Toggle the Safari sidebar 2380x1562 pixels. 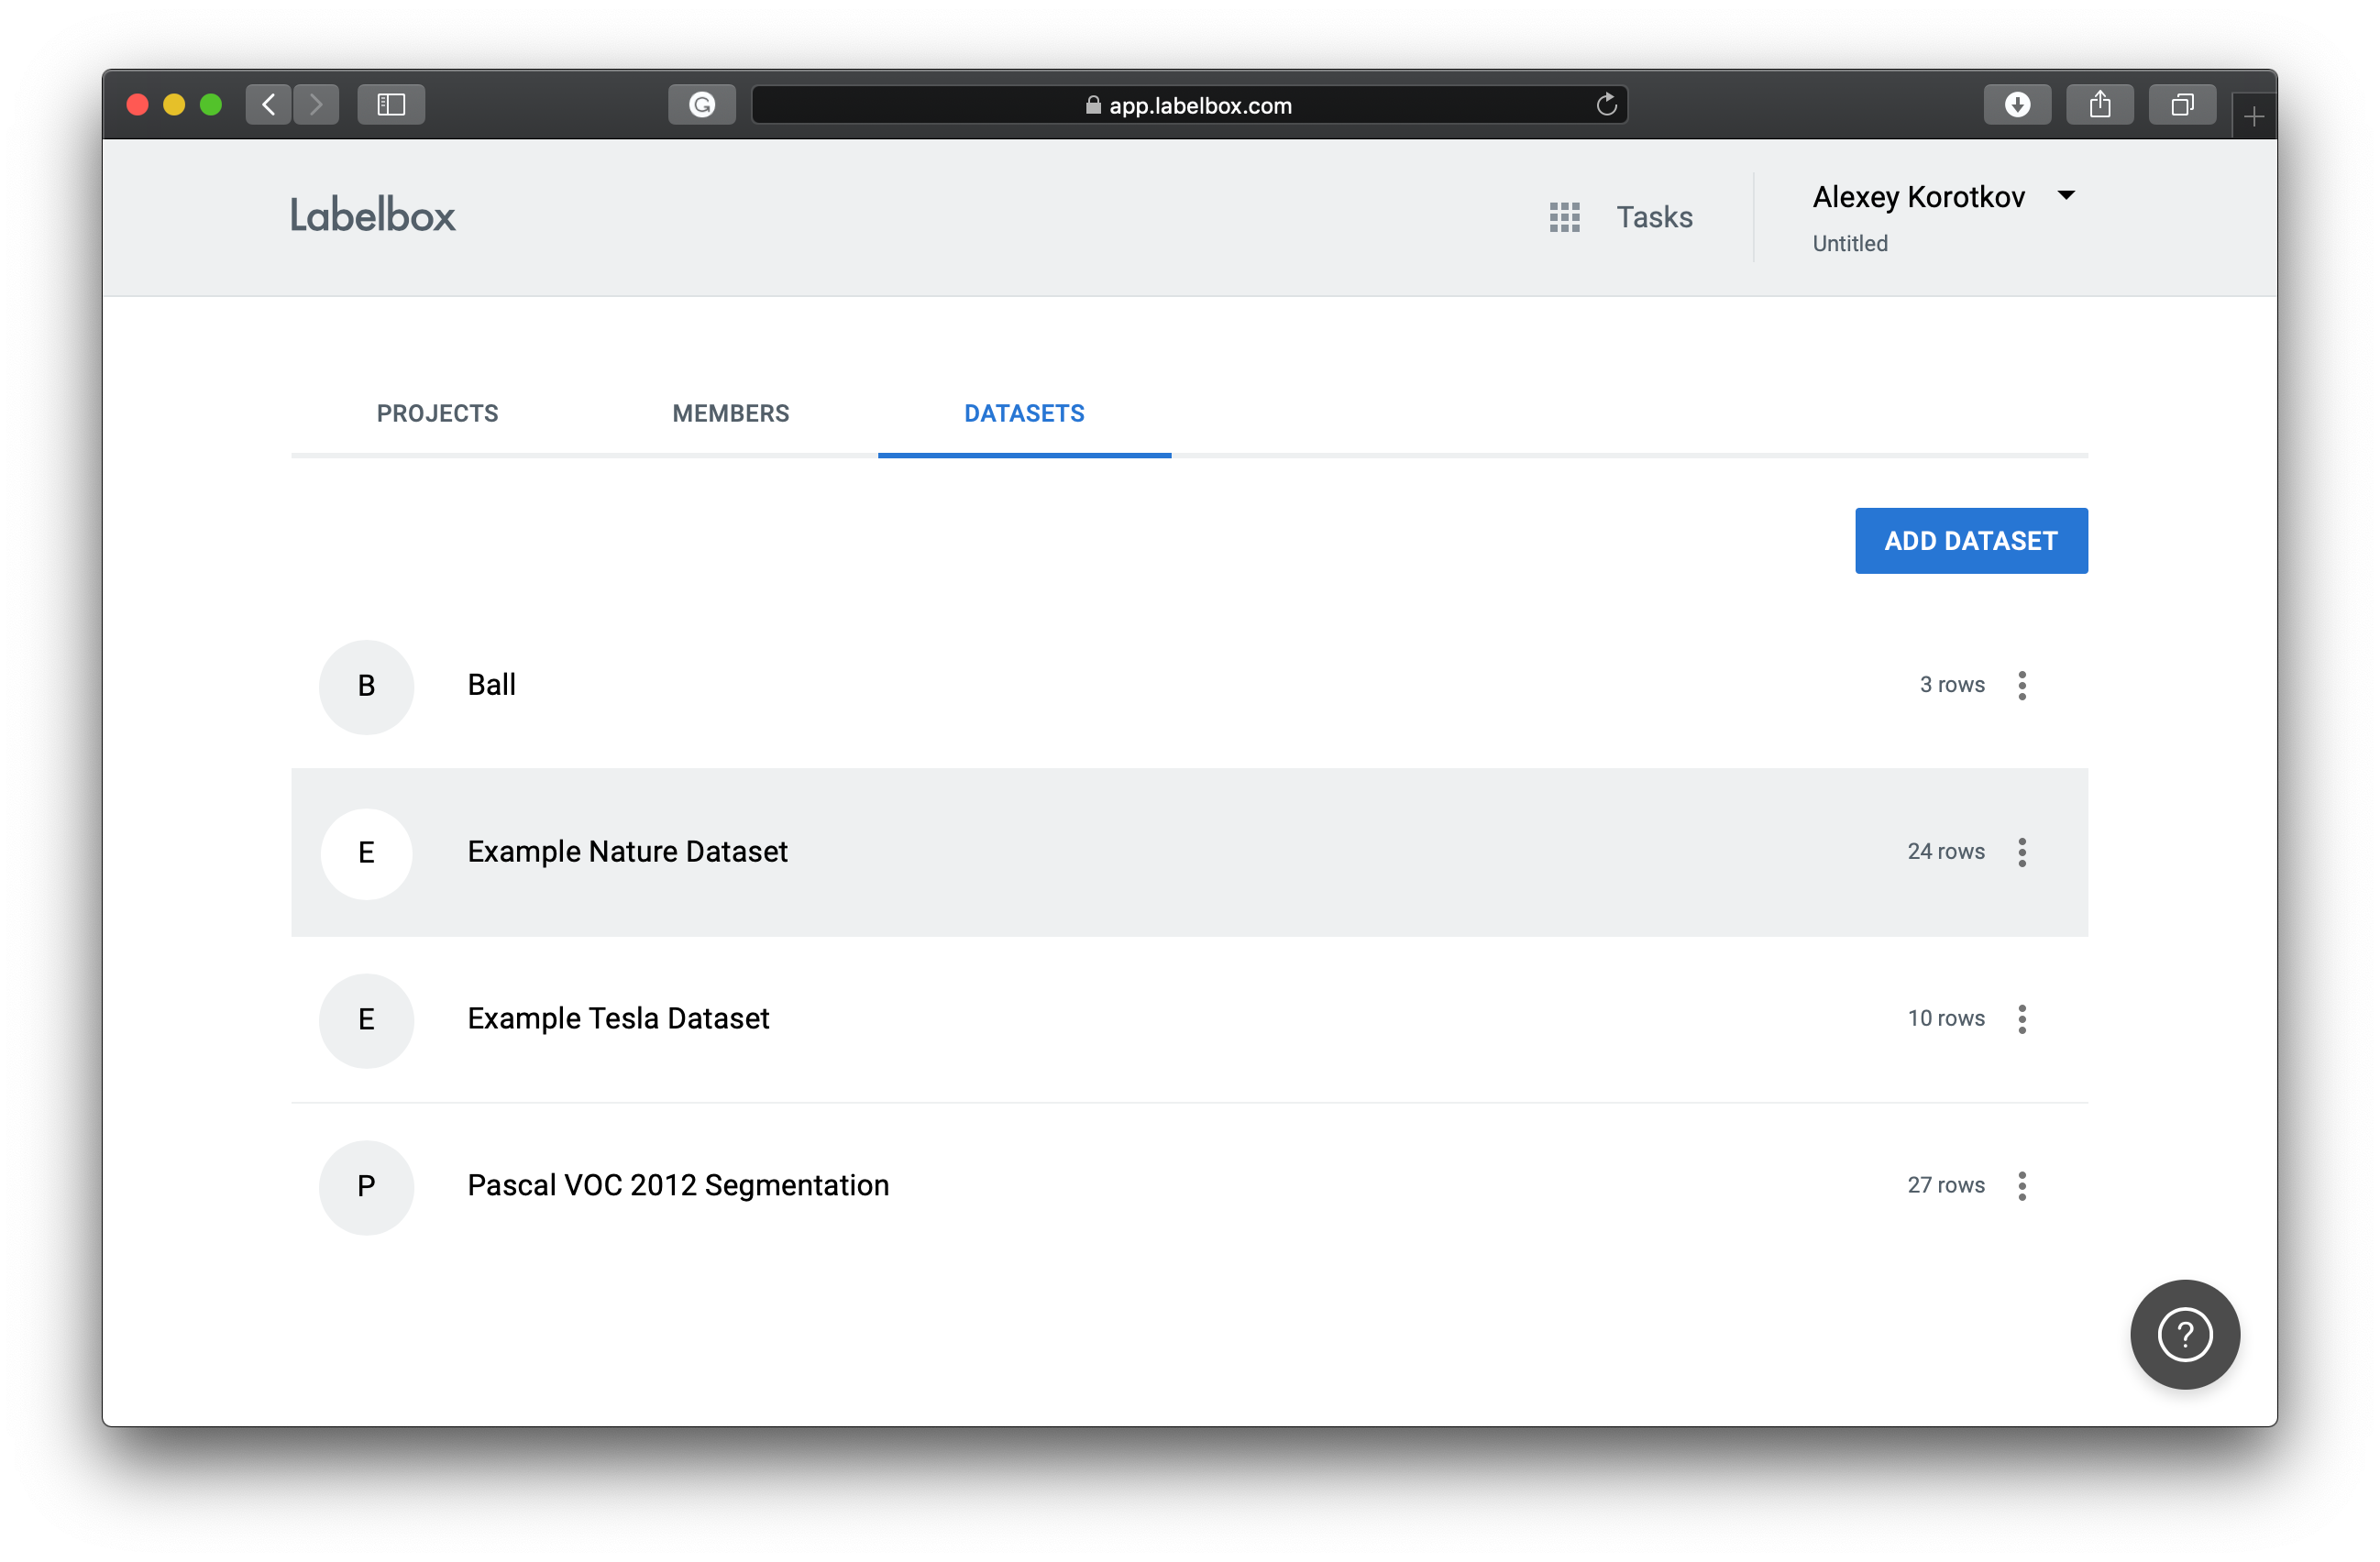tap(391, 105)
